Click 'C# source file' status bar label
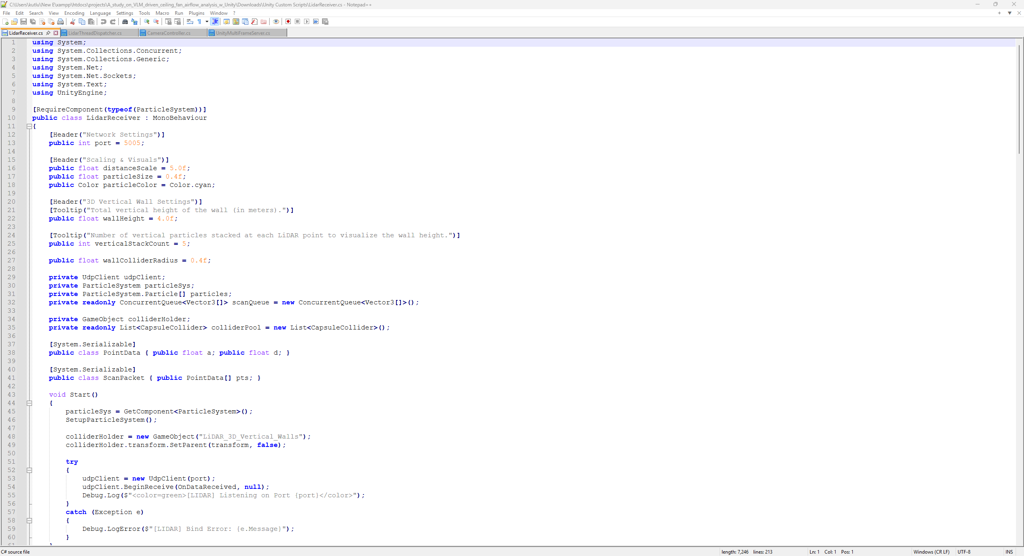 coord(15,552)
